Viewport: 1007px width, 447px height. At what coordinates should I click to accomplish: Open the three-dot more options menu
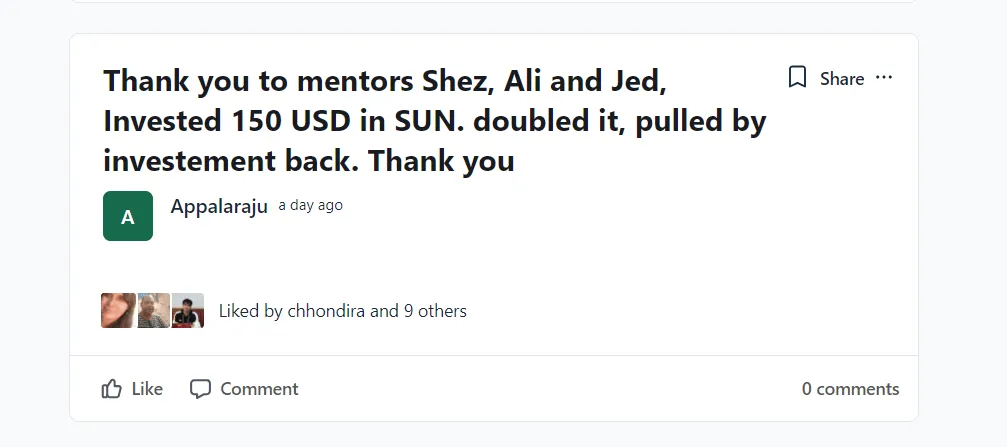884,78
